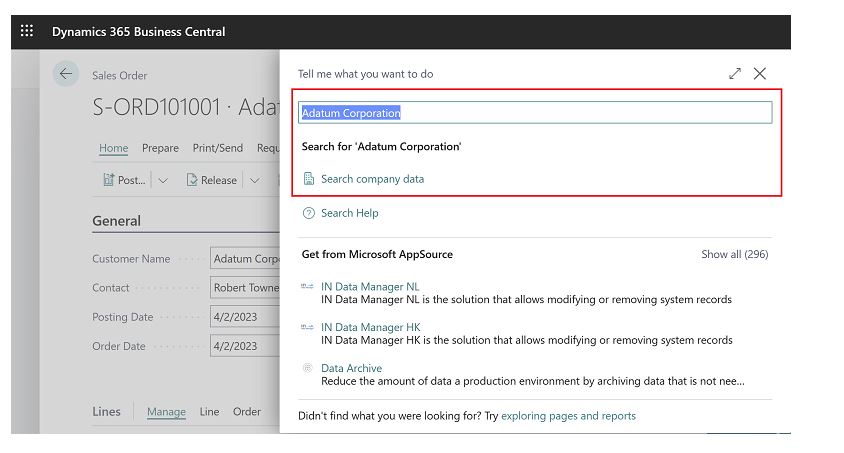
Task: Select the Home tab
Action: pos(113,148)
